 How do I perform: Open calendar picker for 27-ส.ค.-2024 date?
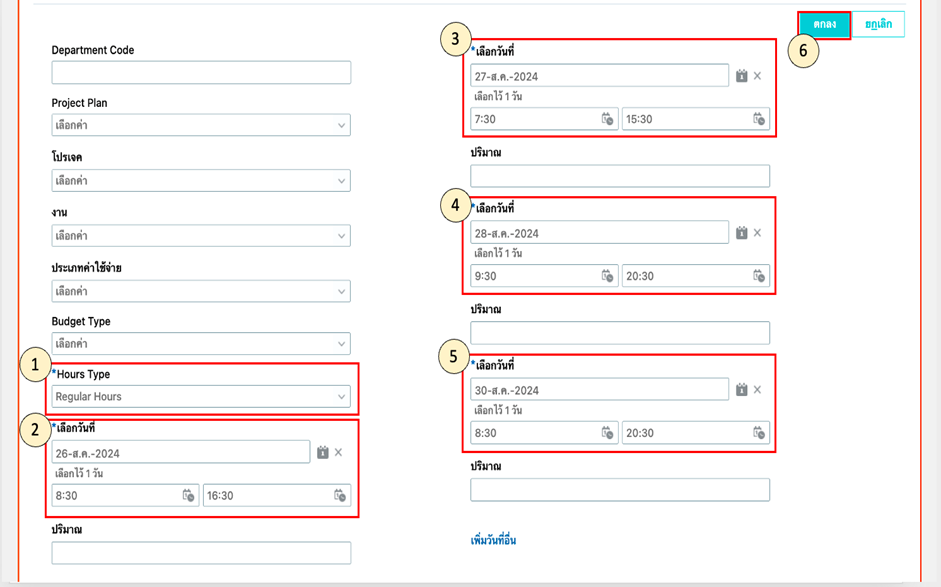pos(742,76)
